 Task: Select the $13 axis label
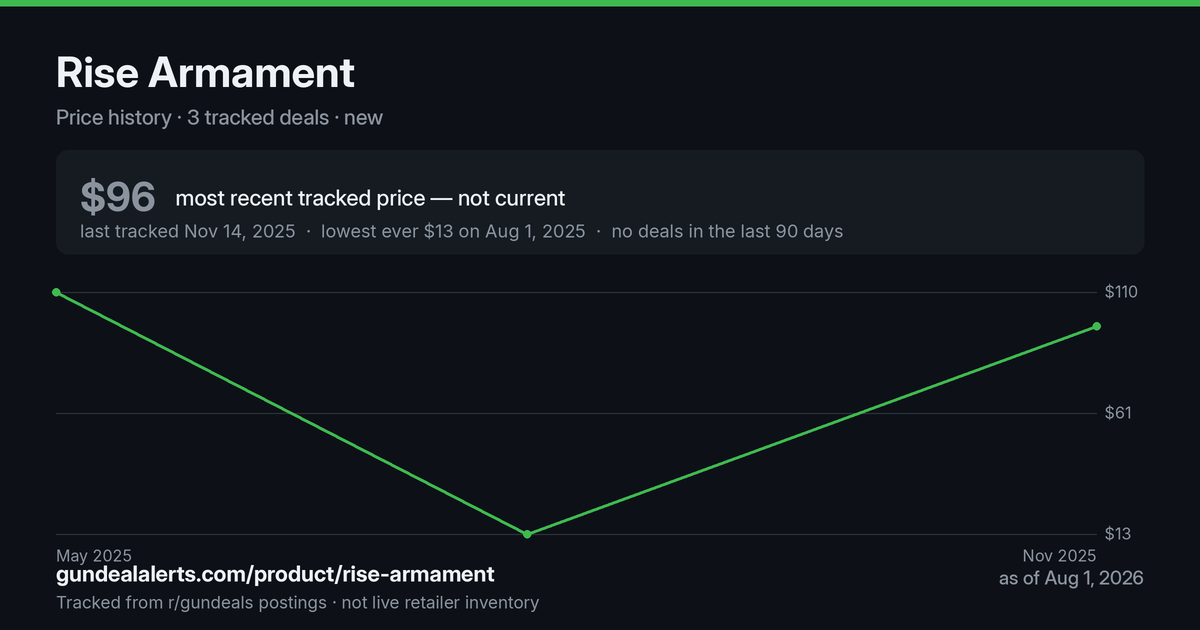pos(1118,534)
